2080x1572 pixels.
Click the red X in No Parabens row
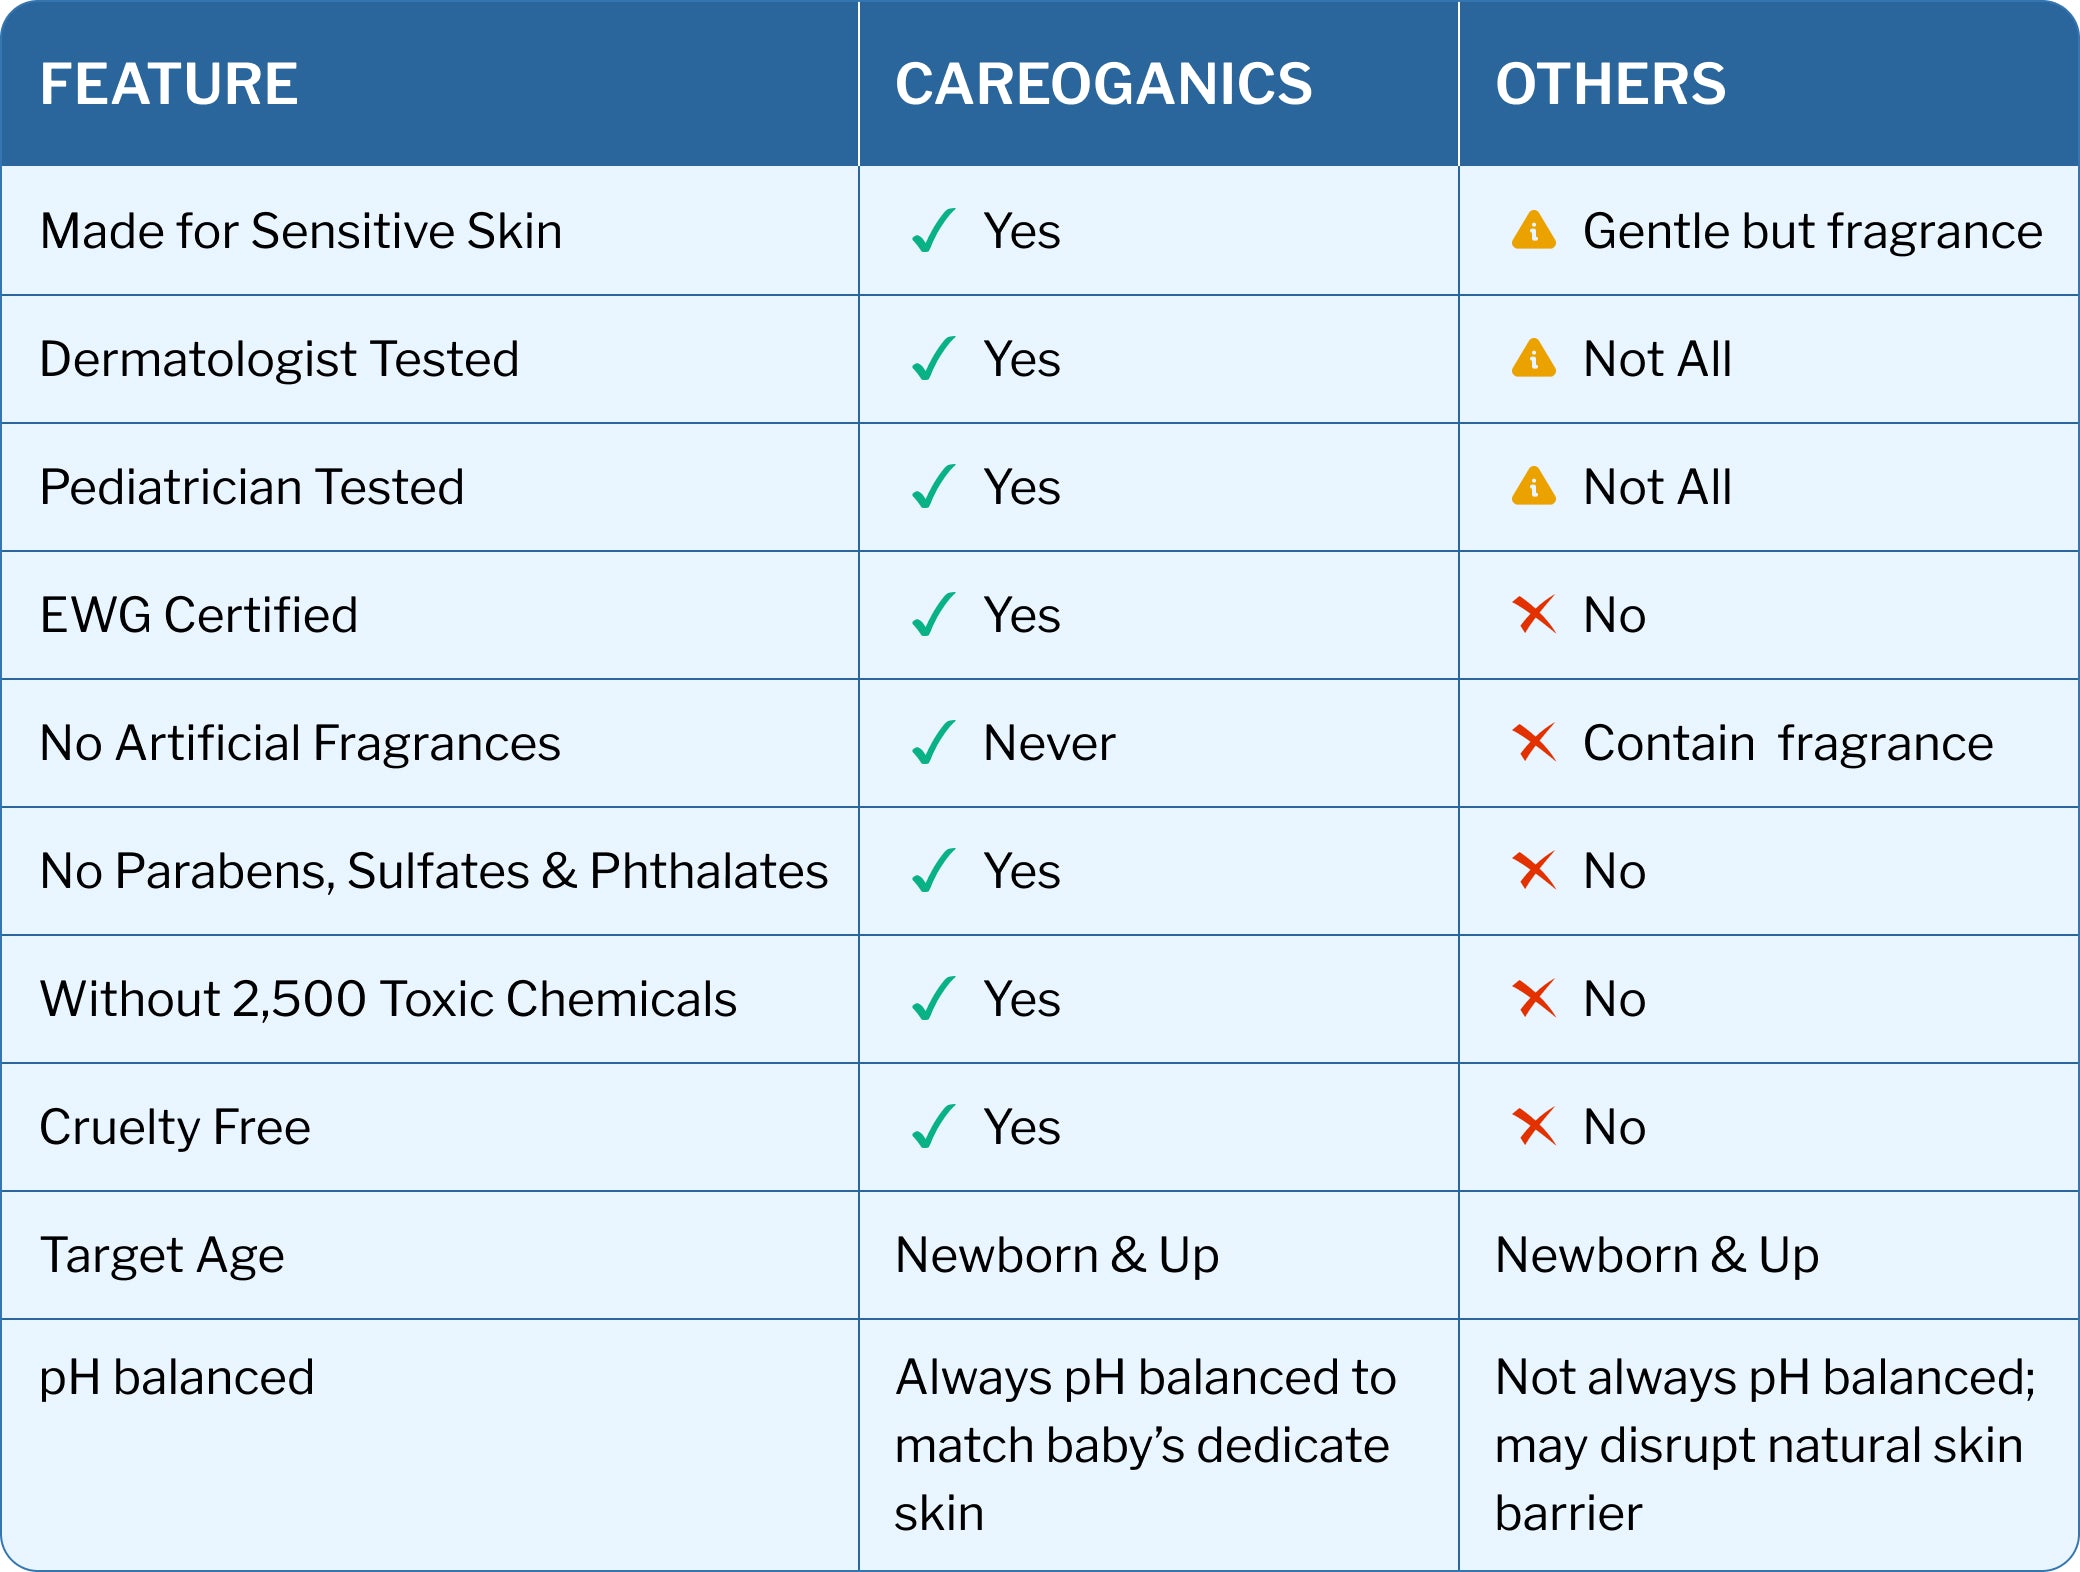pyautogui.click(x=1534, y=871)
